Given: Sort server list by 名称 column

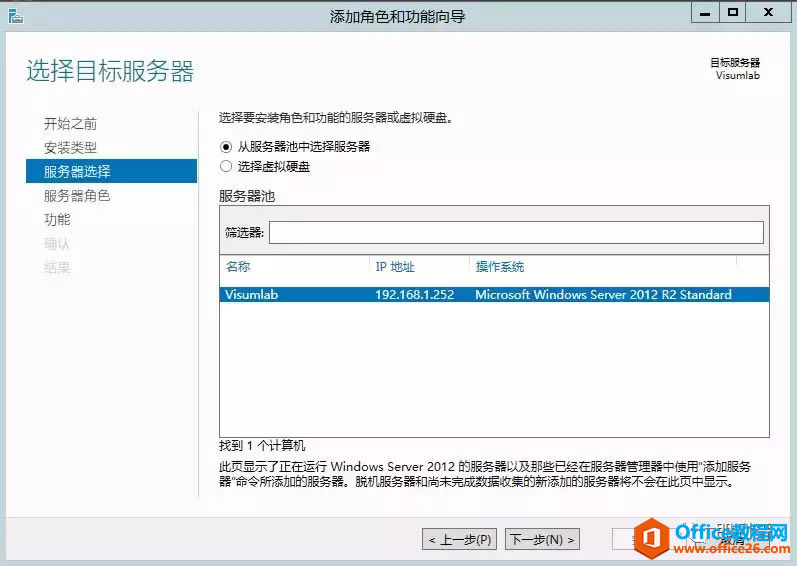Looking at the screenshot, I should pos(237,266).
